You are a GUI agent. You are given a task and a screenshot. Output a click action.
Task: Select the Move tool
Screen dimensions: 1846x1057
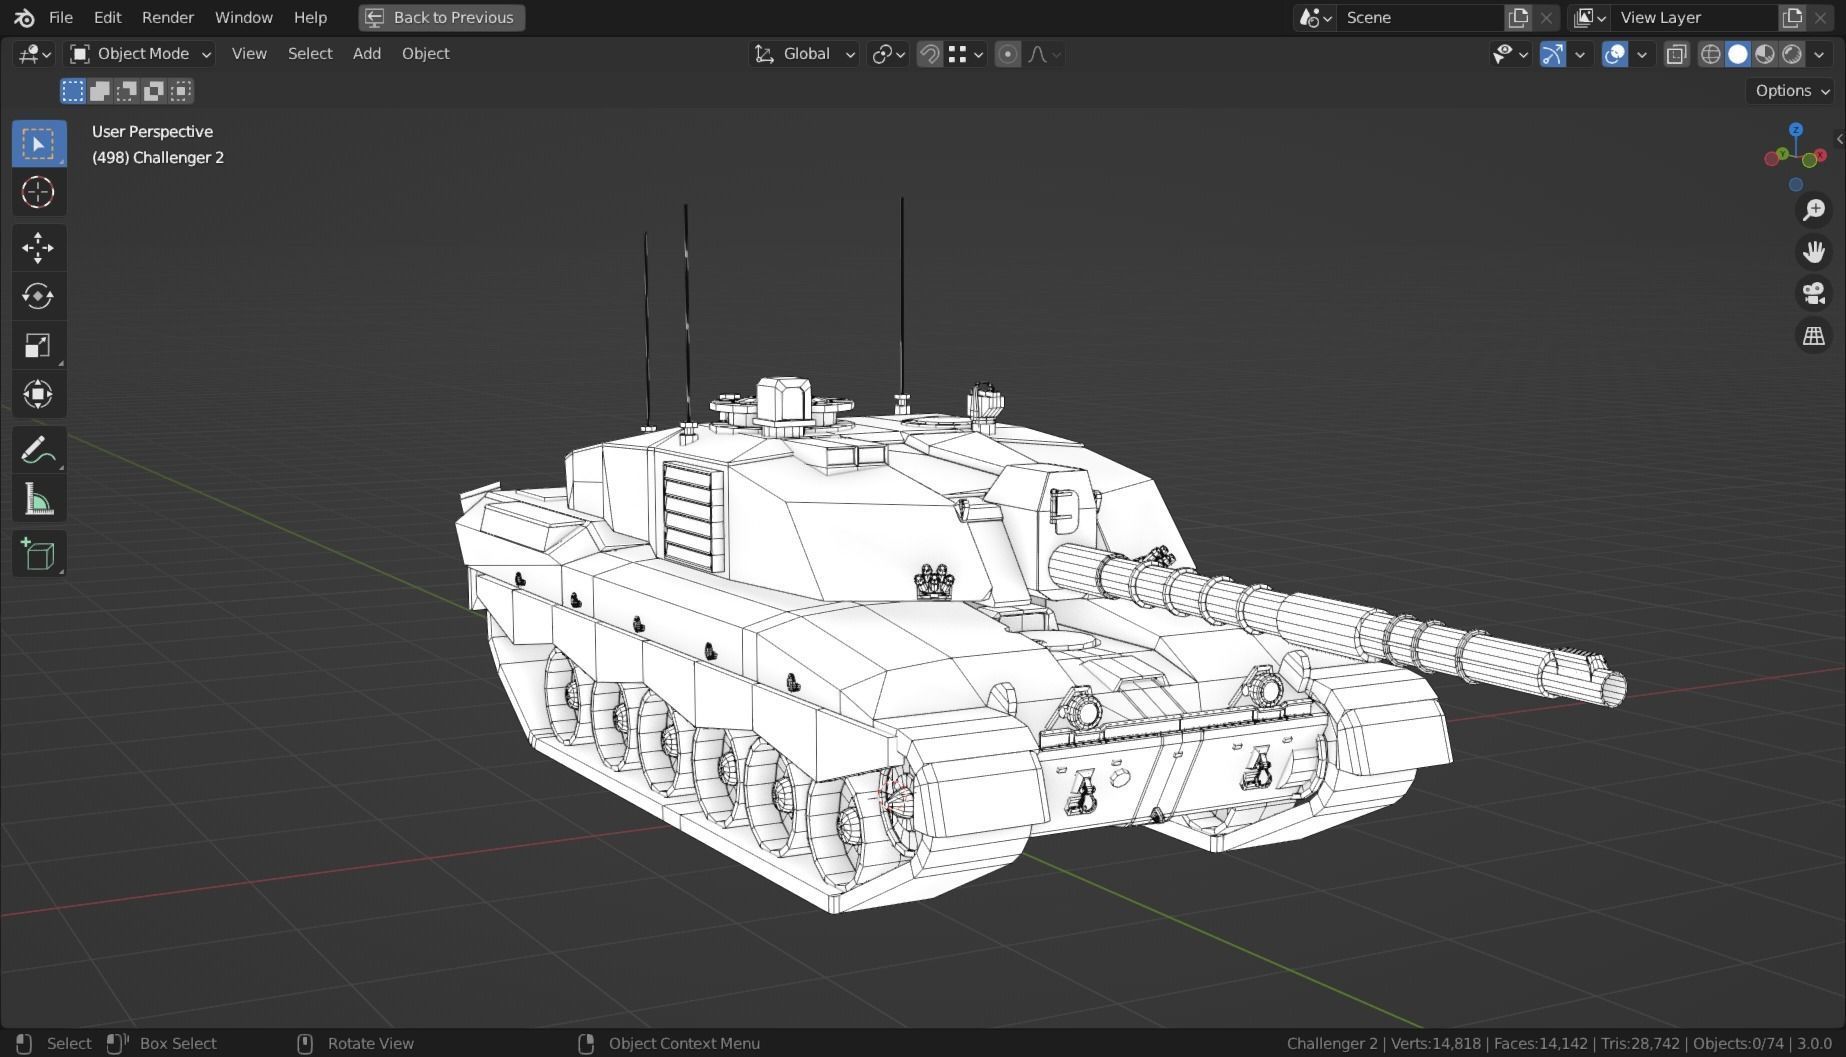(x=39, y=247)
